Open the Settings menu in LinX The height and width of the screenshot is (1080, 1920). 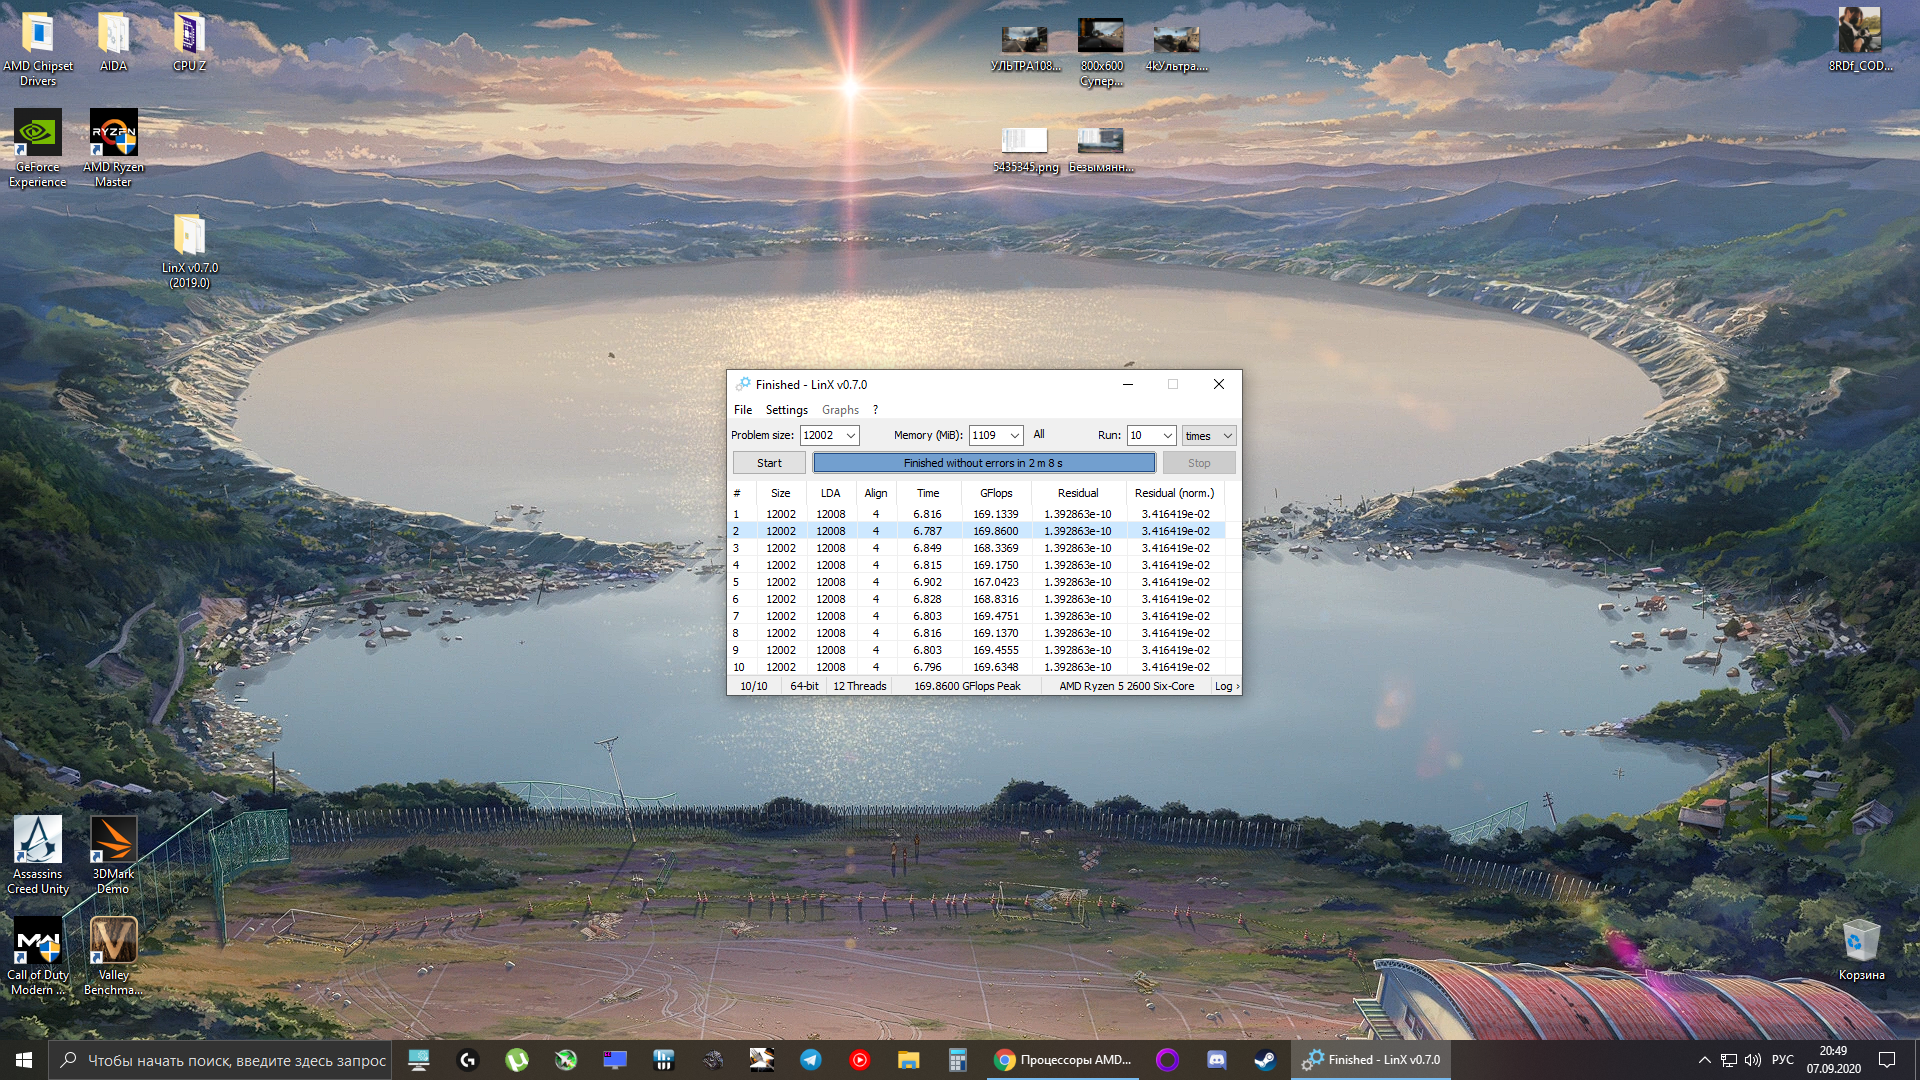click(x=786, y=410)
